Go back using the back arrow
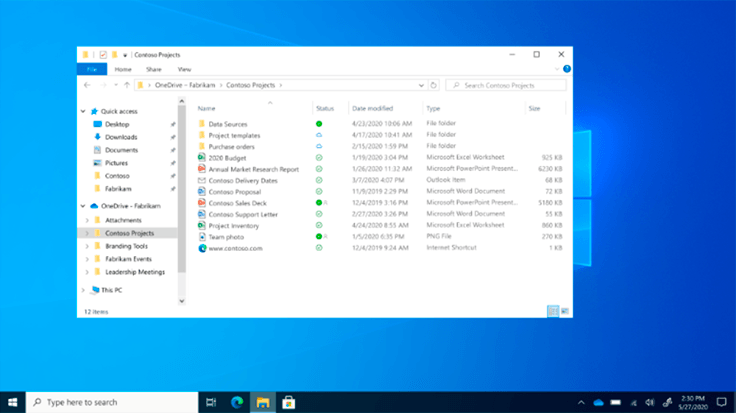Viewport: 736px width, 413px height. pos(87,85)
